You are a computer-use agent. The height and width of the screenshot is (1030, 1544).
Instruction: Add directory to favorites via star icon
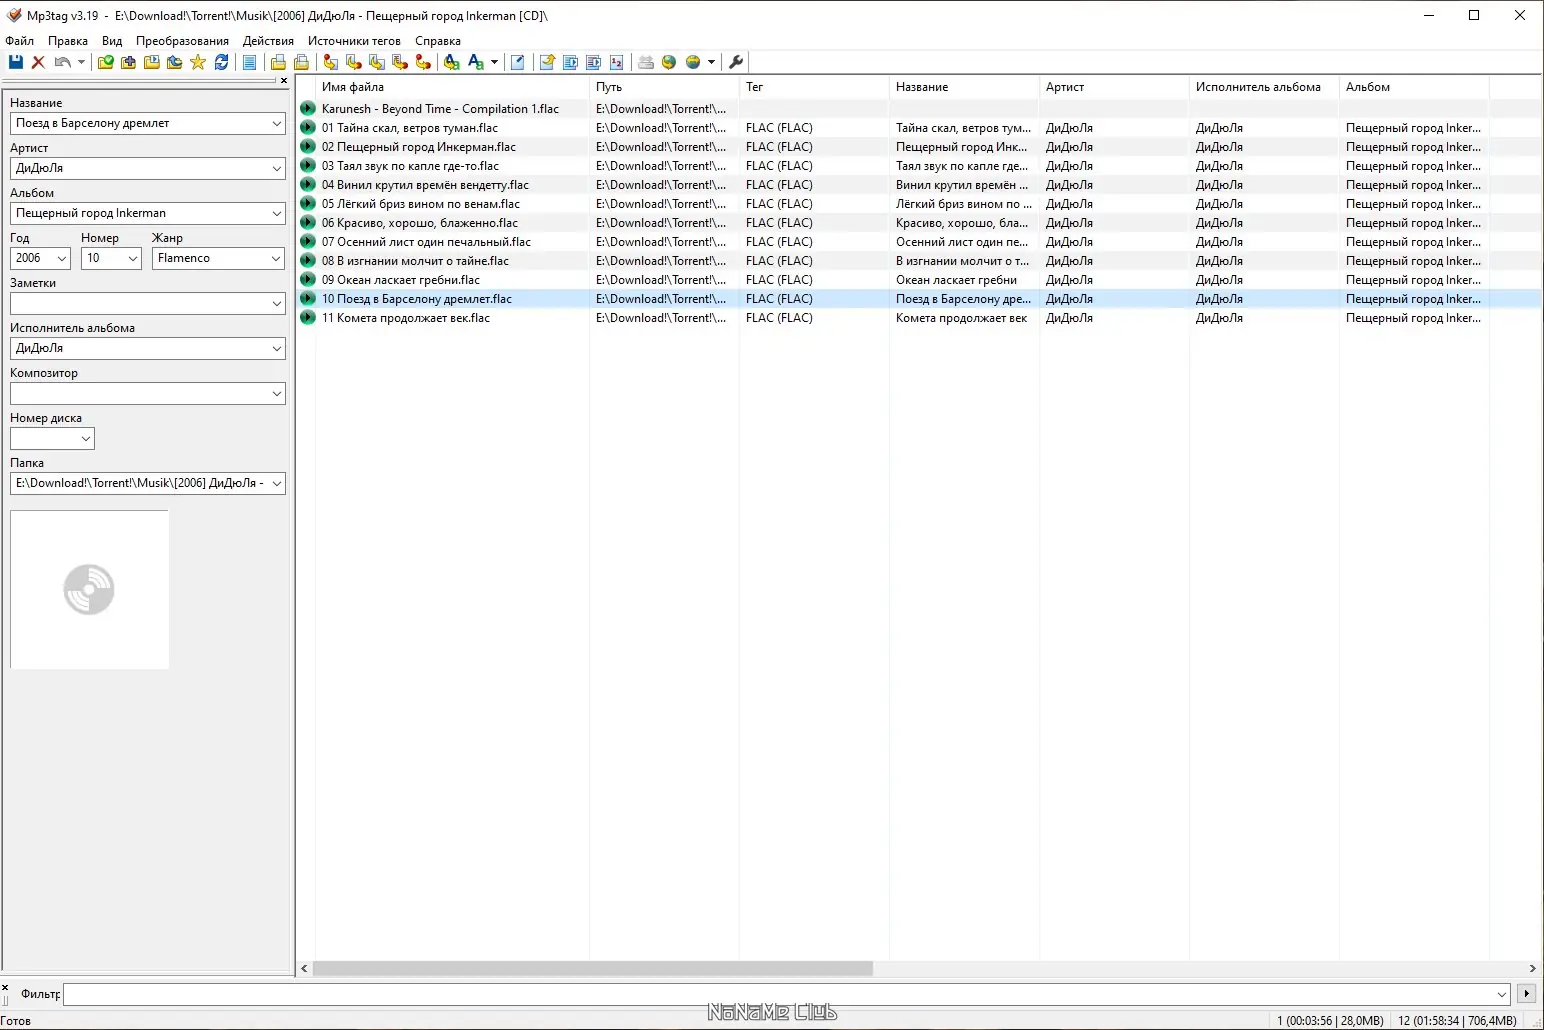click(x=198, y=62)
